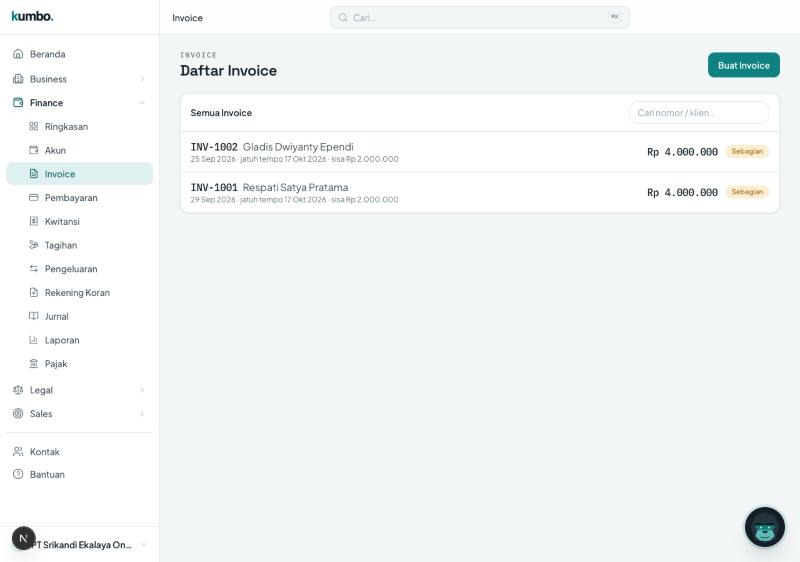
Task: Click the Buat Invoice button
Action: pos(743,65)
